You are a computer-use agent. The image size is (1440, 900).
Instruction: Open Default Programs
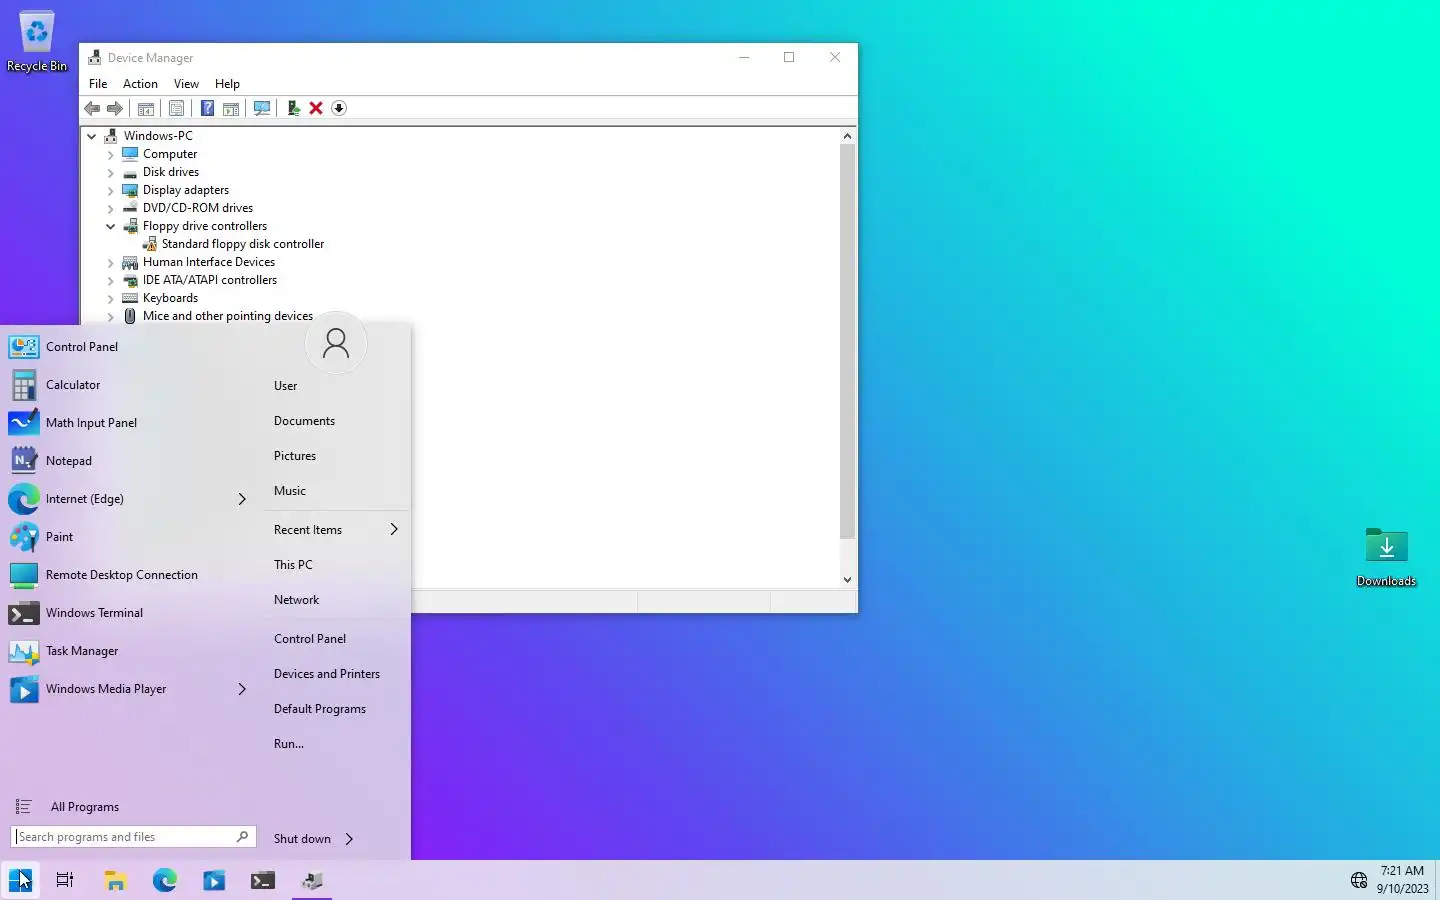click(320, 709)
